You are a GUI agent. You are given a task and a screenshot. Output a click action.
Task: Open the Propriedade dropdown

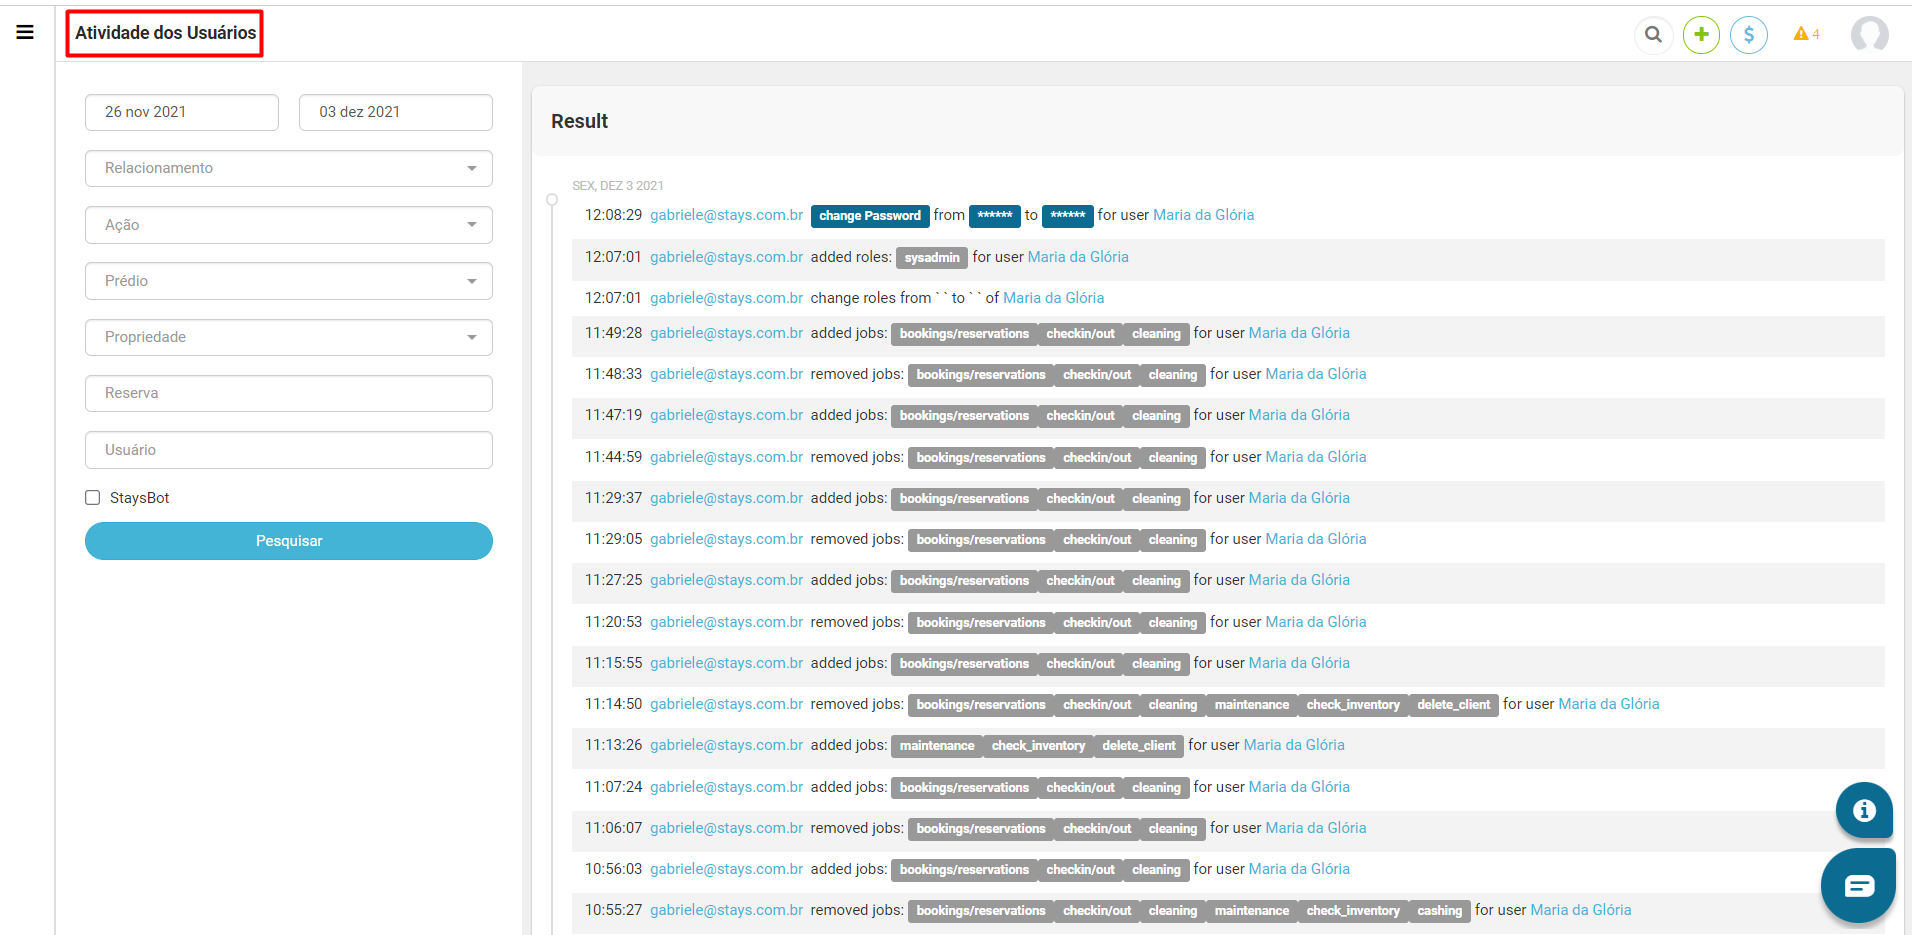tap(289, 337)
